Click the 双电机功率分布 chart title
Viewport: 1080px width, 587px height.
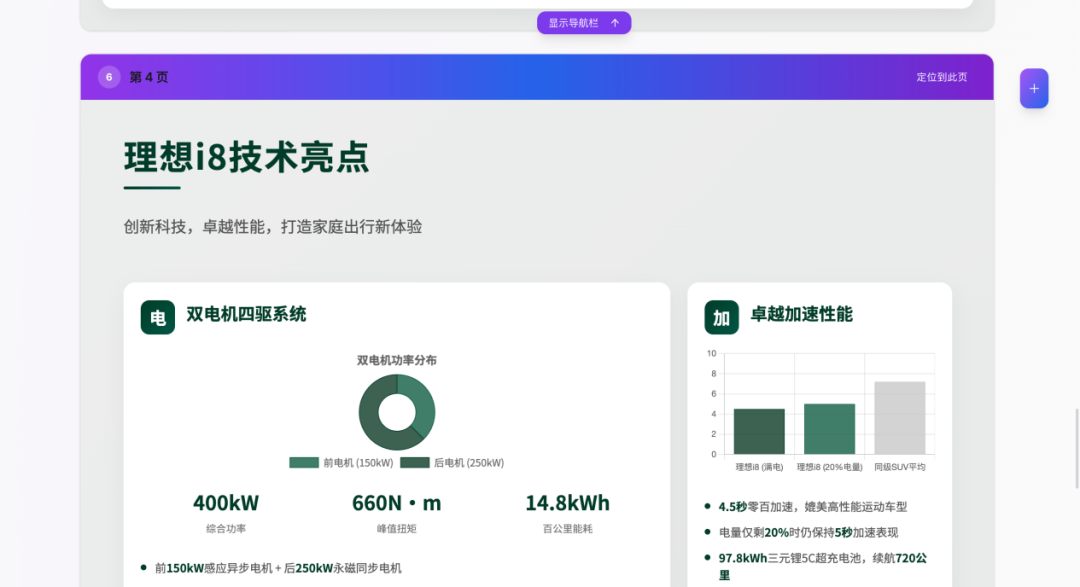click(397, 360)
